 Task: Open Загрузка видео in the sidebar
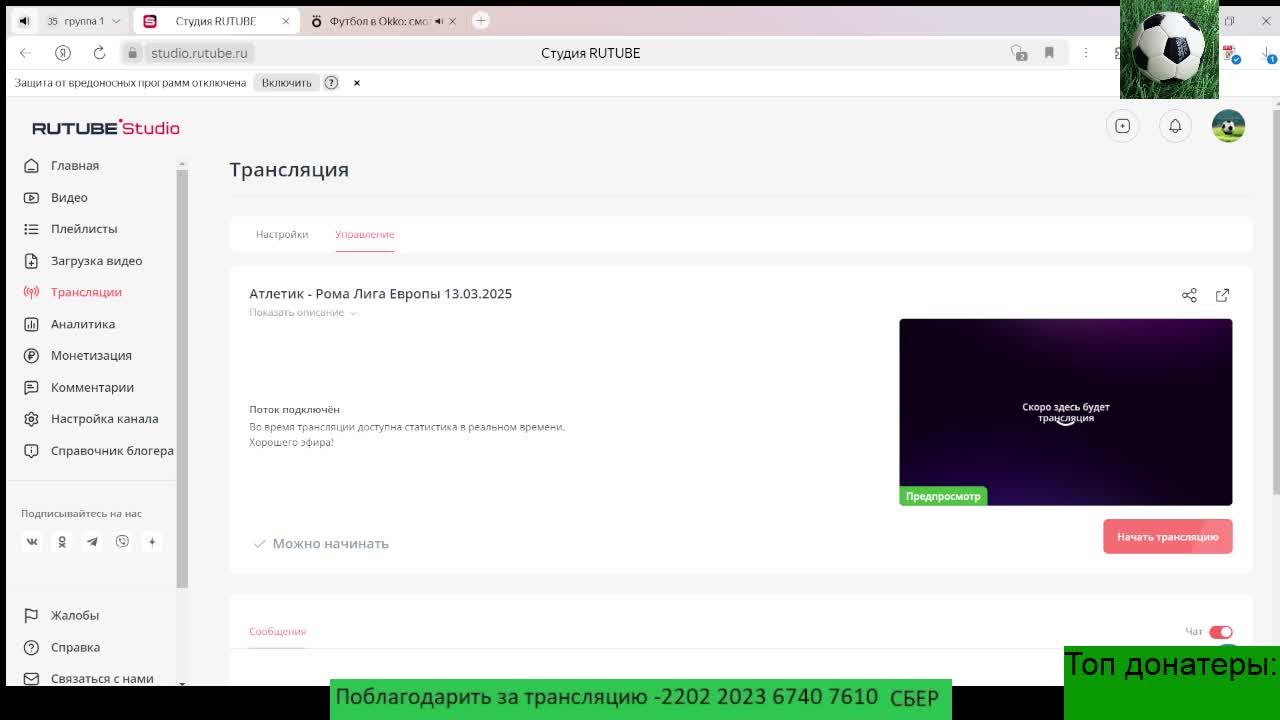point(96,261)
